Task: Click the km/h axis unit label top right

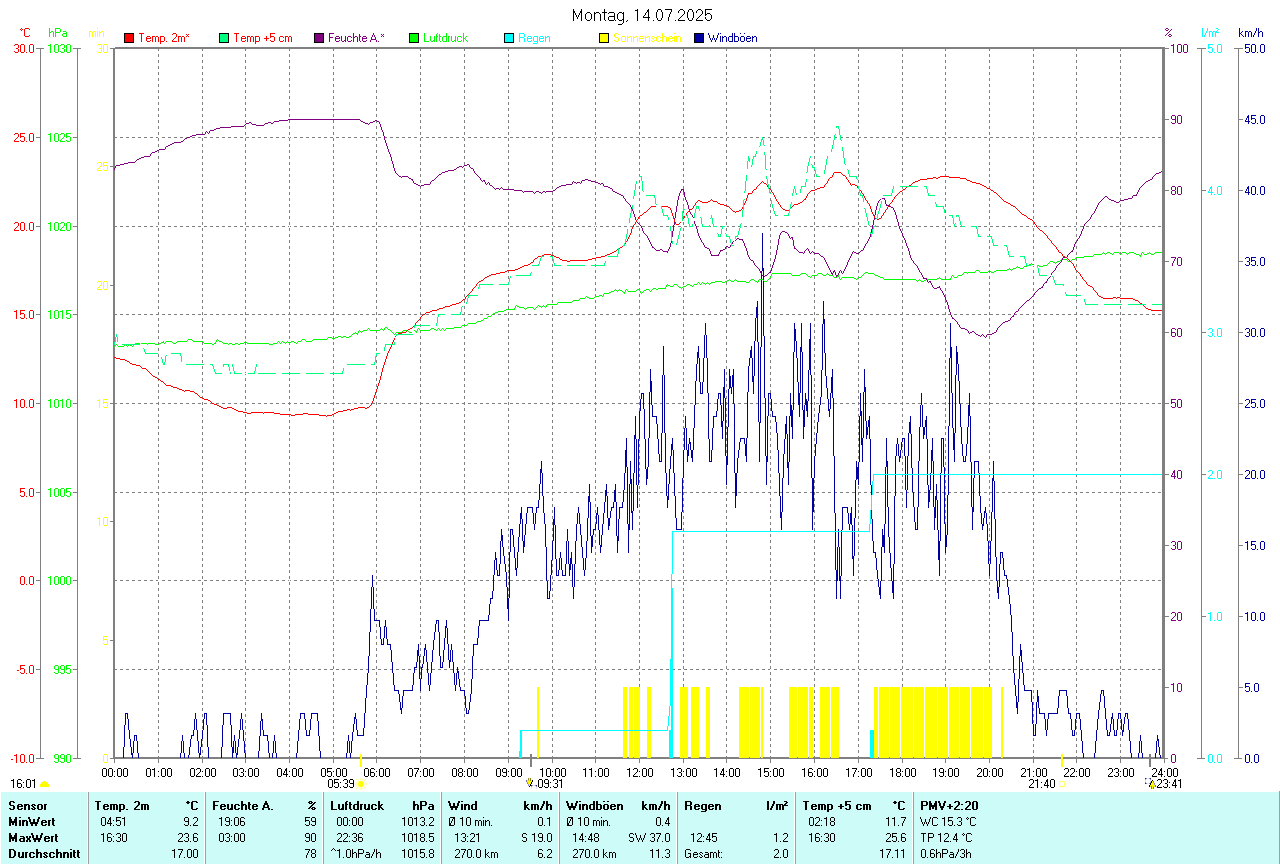Action: point(1251,33)
